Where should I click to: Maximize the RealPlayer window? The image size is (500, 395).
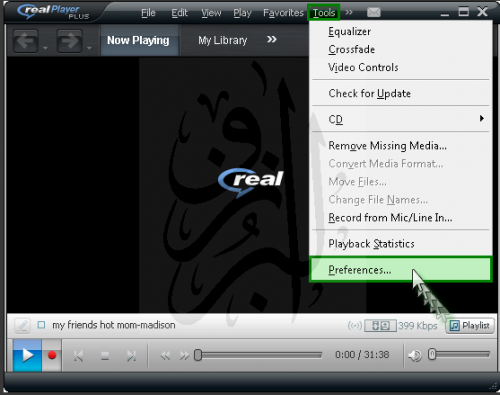pos(463,12)
